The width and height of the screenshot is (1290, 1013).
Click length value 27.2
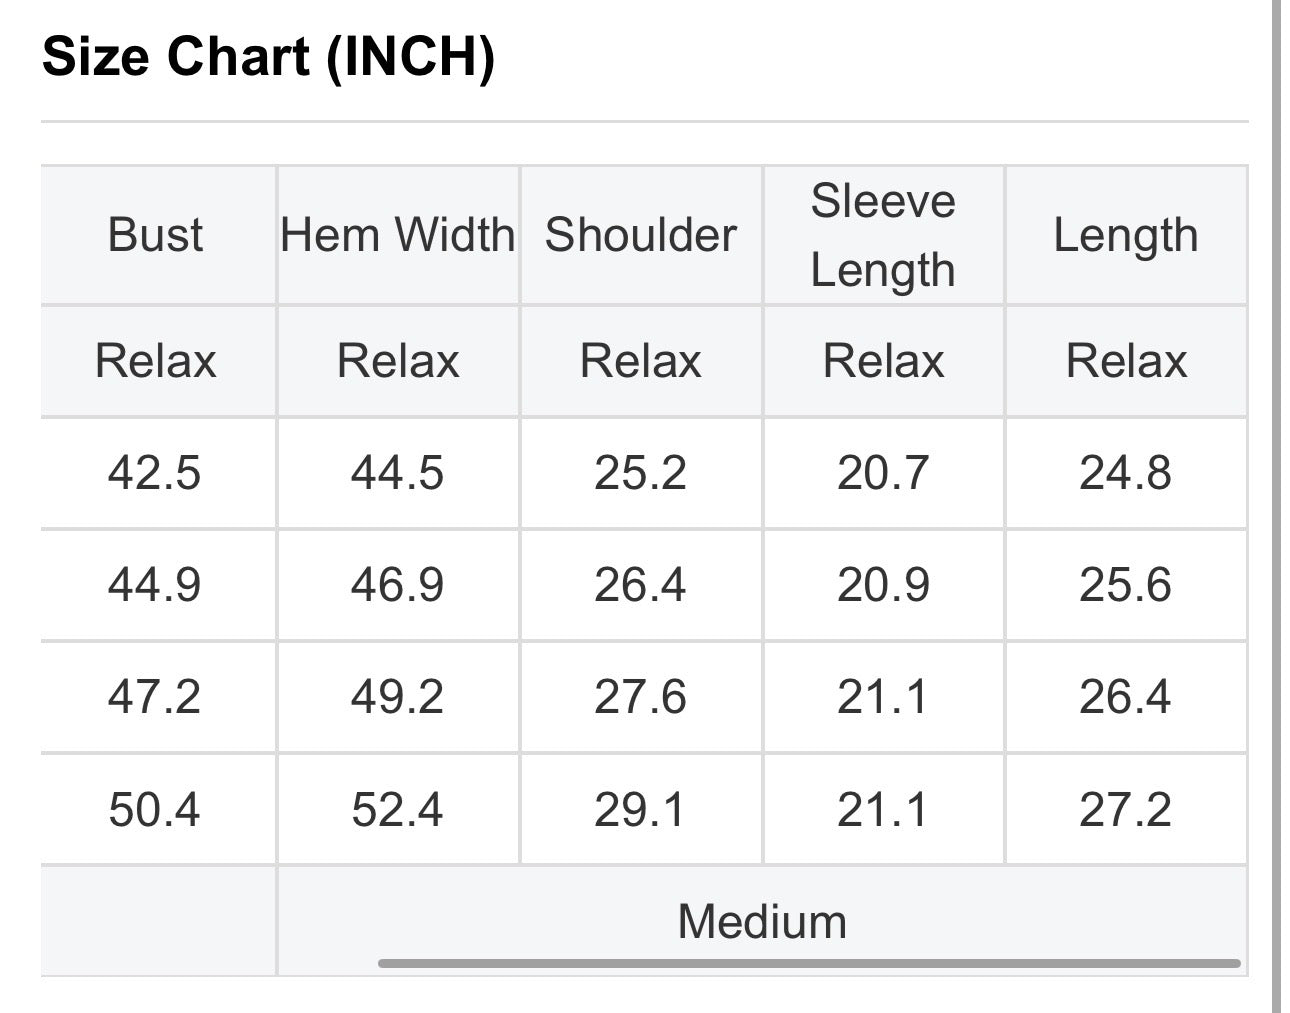[1126, 809]
